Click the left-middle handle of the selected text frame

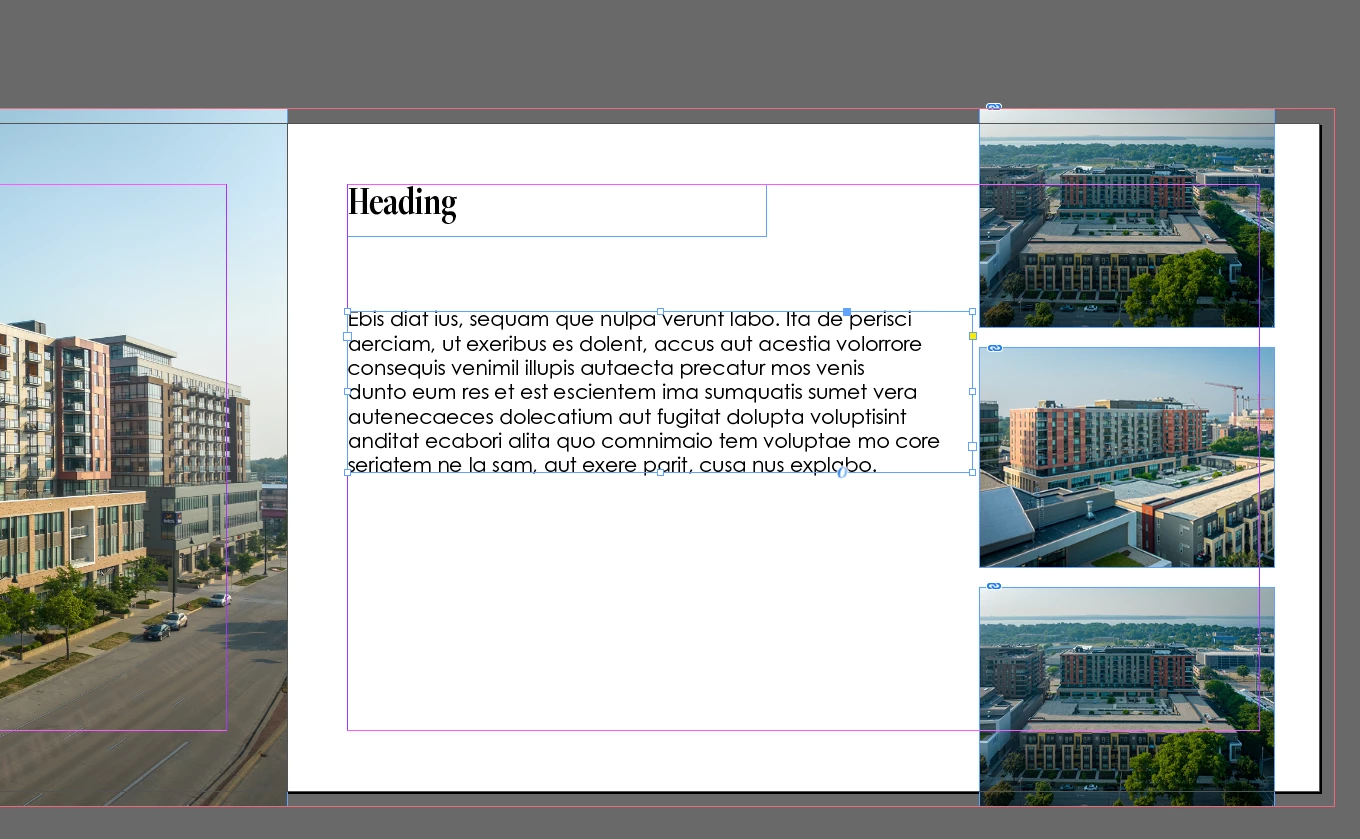[348, 392]
